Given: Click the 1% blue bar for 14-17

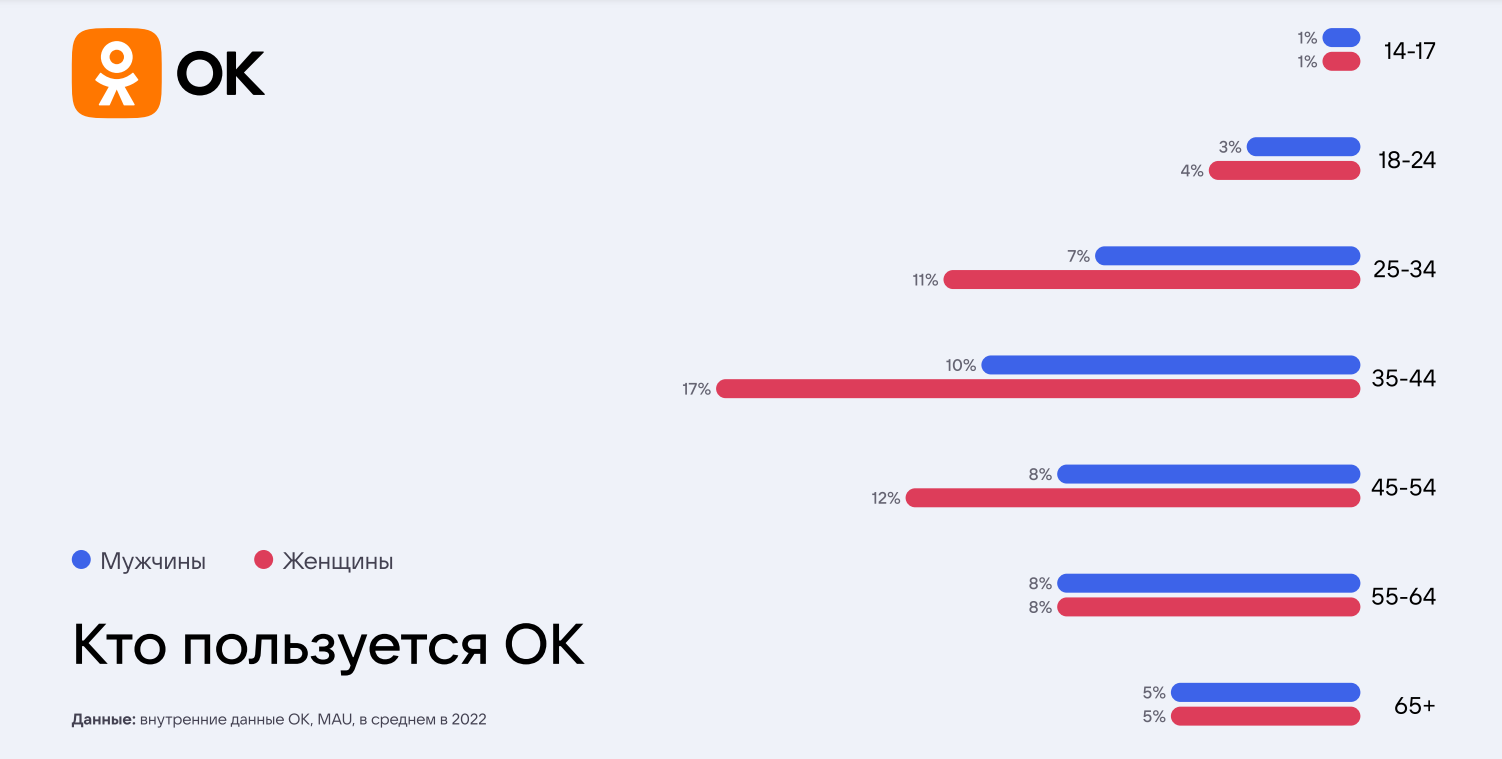Looking at the screenshot, I should [x=1342, y=38].
